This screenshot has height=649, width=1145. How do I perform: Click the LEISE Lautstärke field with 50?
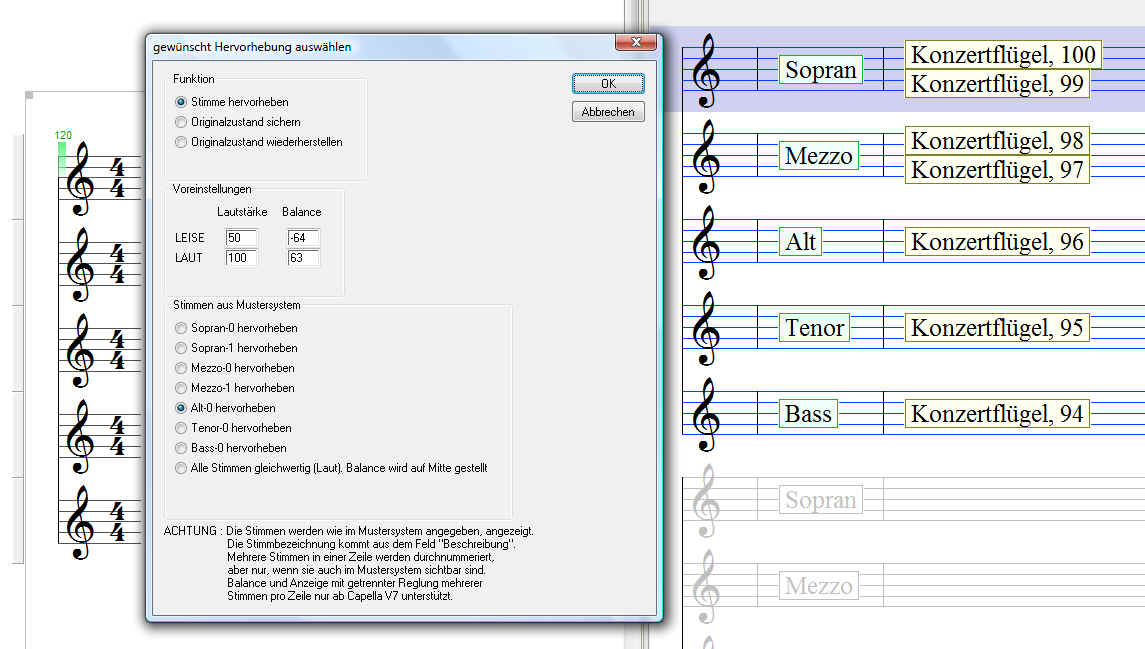[x=241, y=238]
